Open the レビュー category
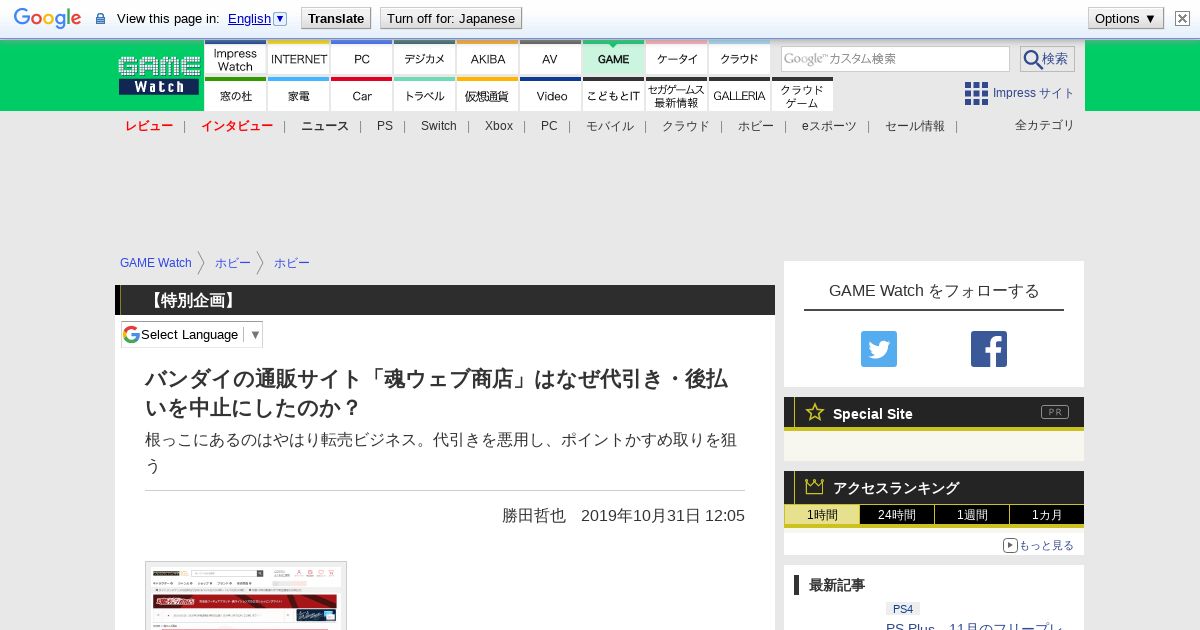 pos(149,126)
